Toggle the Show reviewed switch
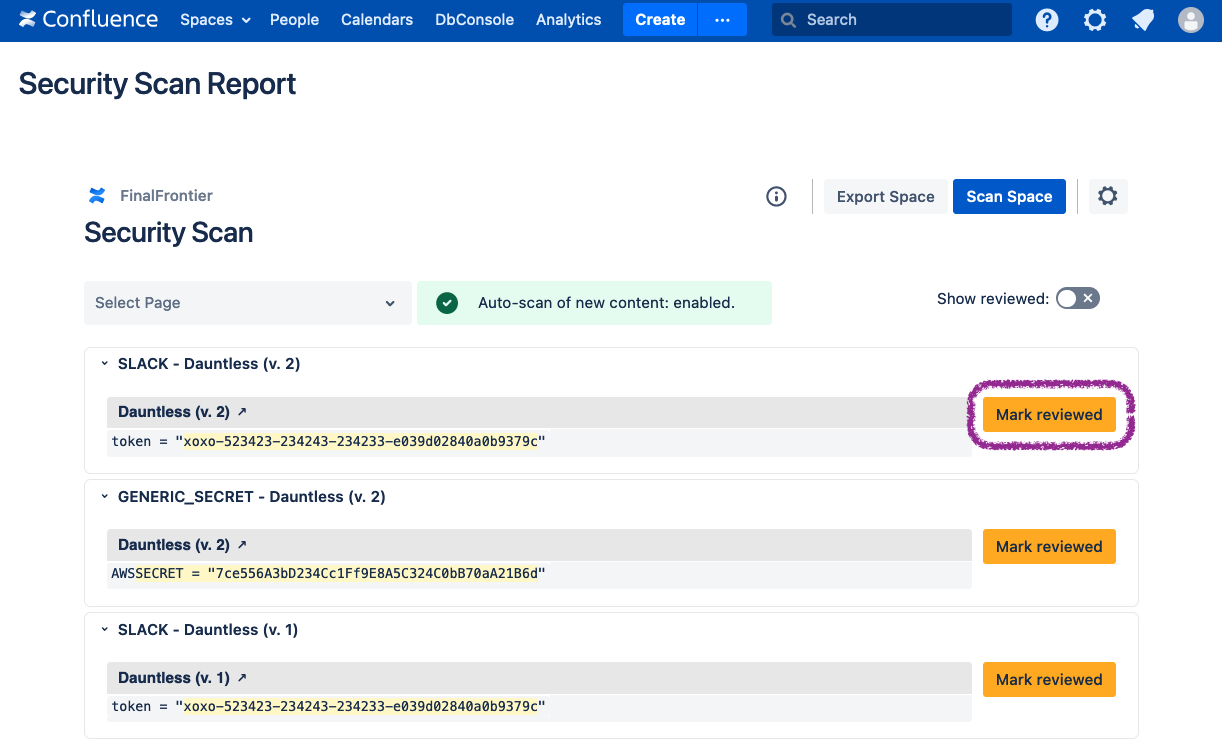 1077,298
